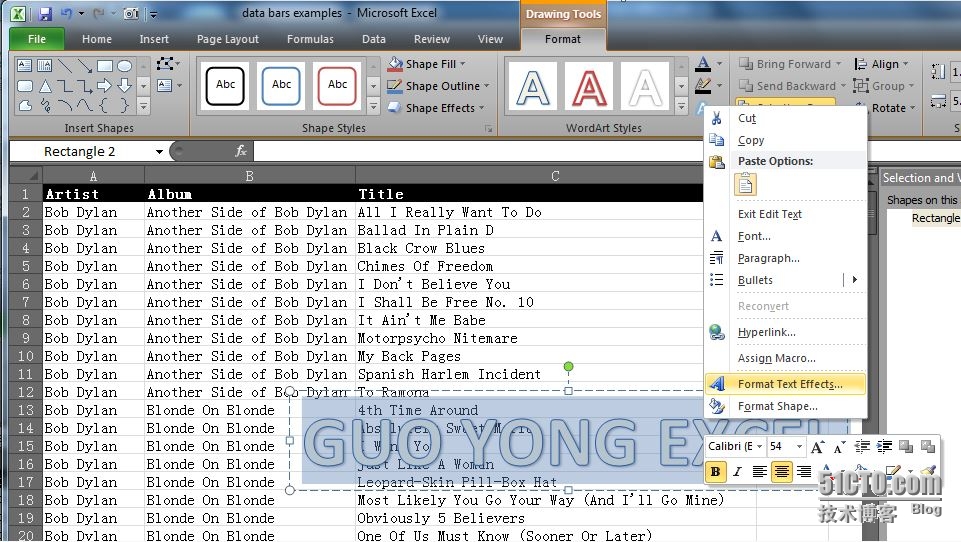This screenshot has width=961, height=542.
Task: Click the Save icon in Quick Access Toolbar
Action: [45, 13]
